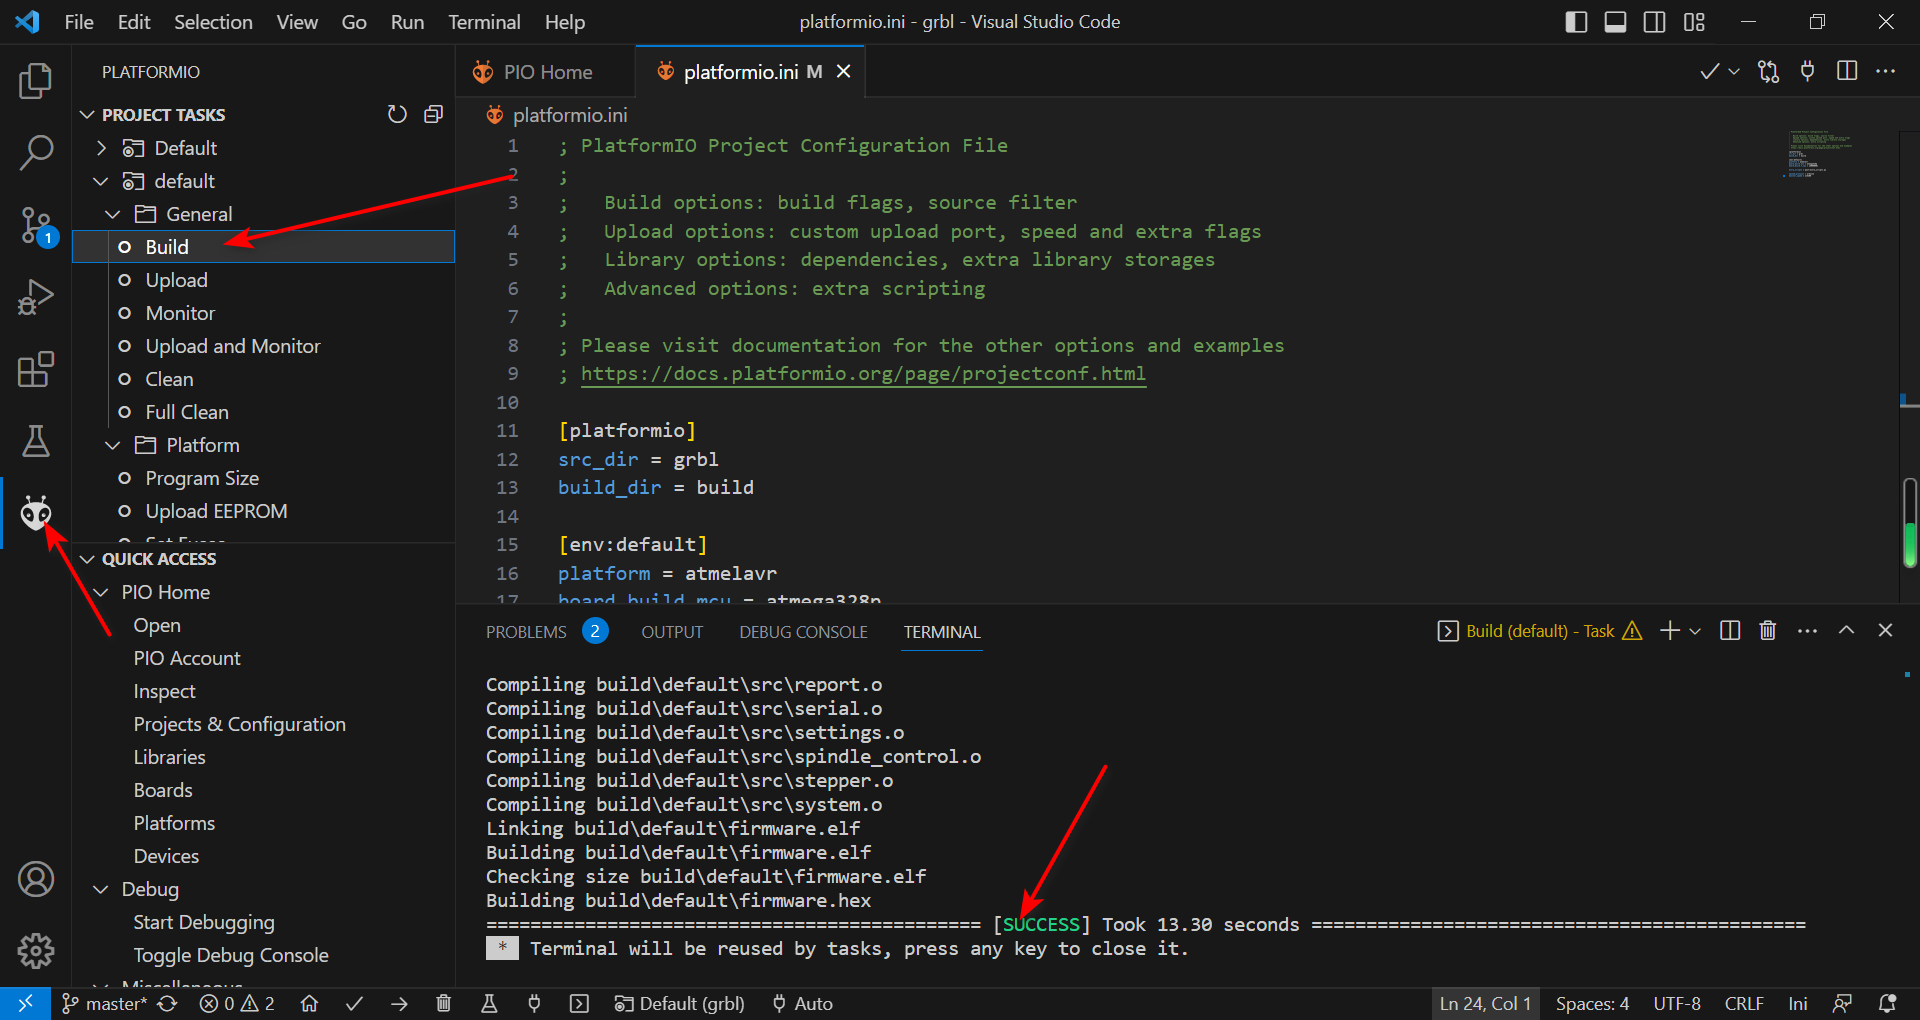Click the editor vertical scrollbar thumb
The height and width of the screenshot is (1020, 1920).
point(1909,523)
